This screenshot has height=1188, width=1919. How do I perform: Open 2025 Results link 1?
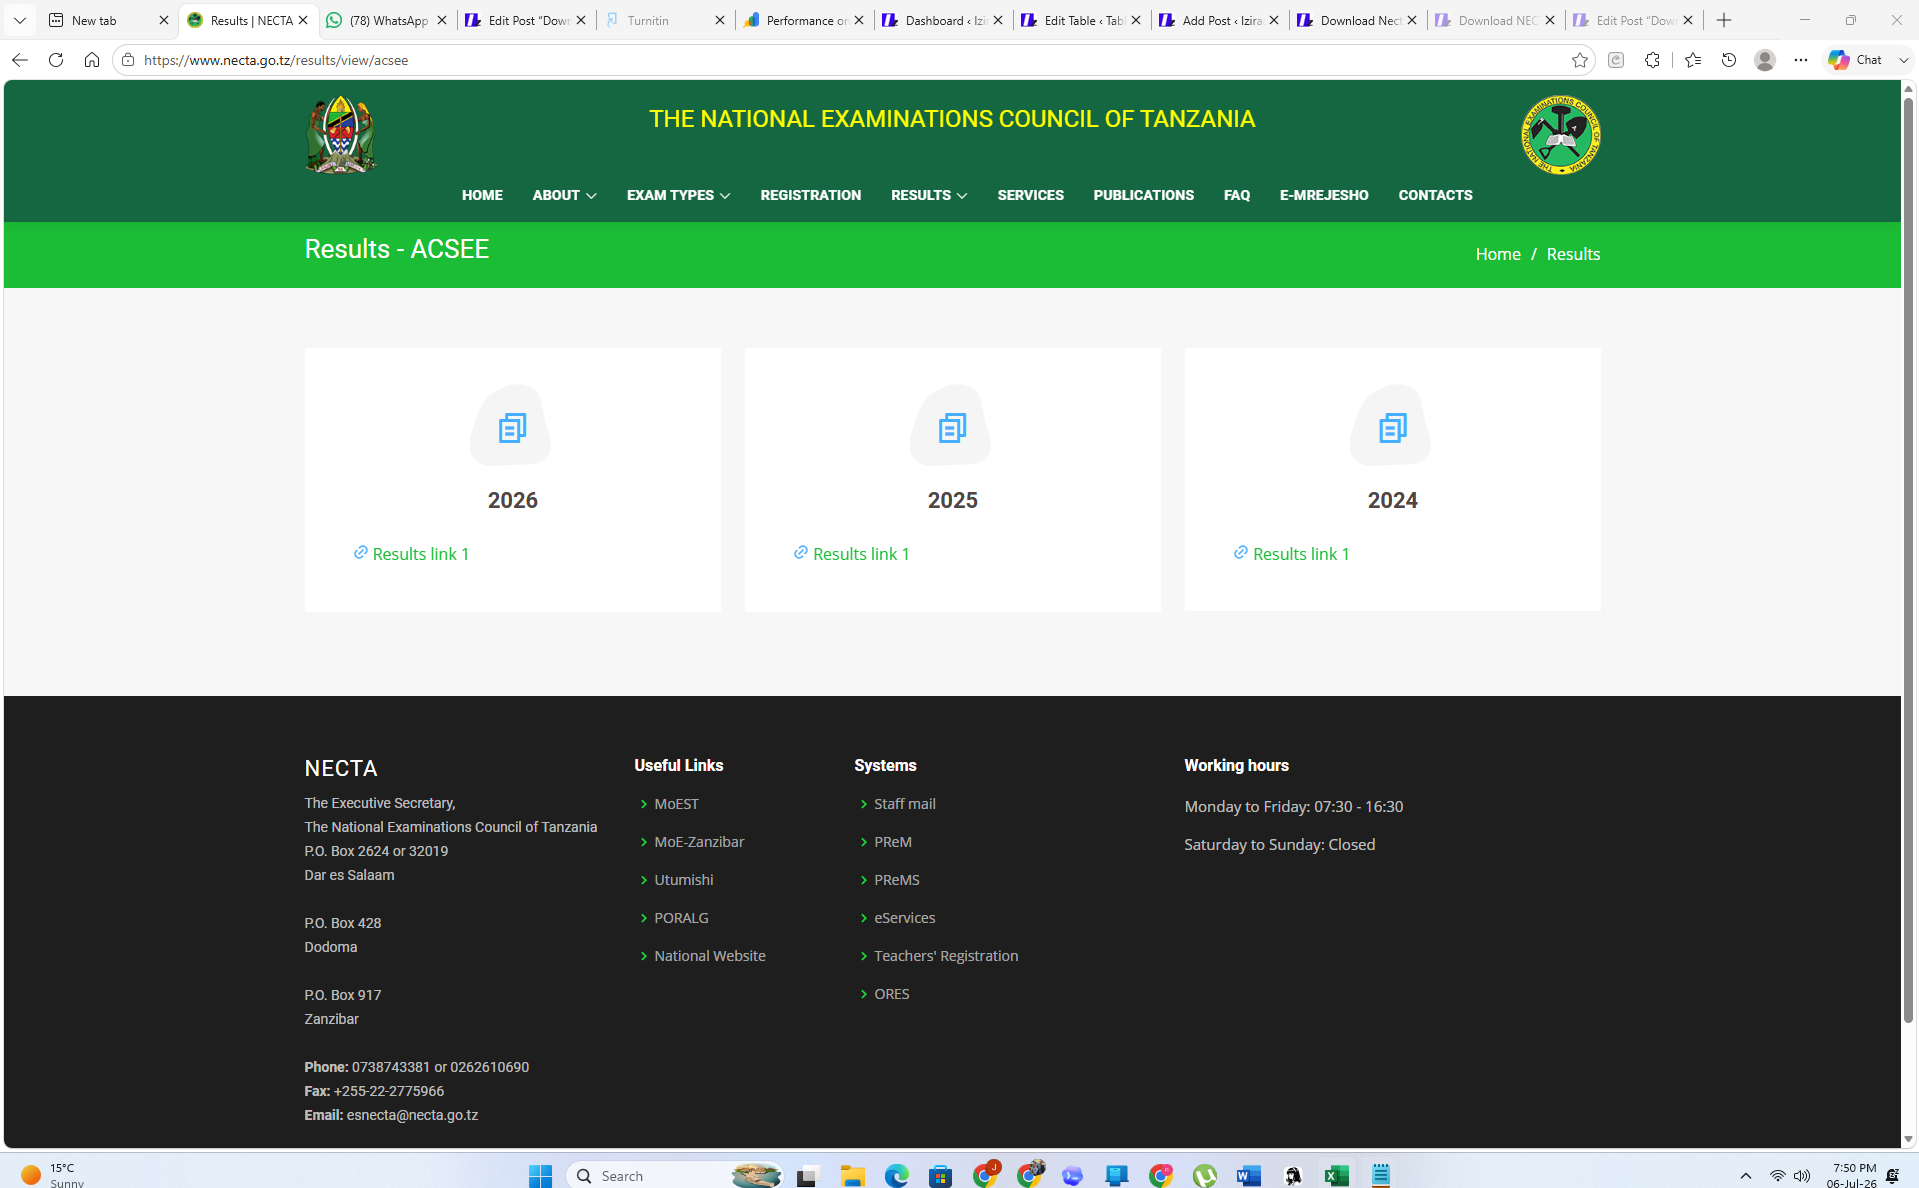pyautogui.click(x=861, y=554)
